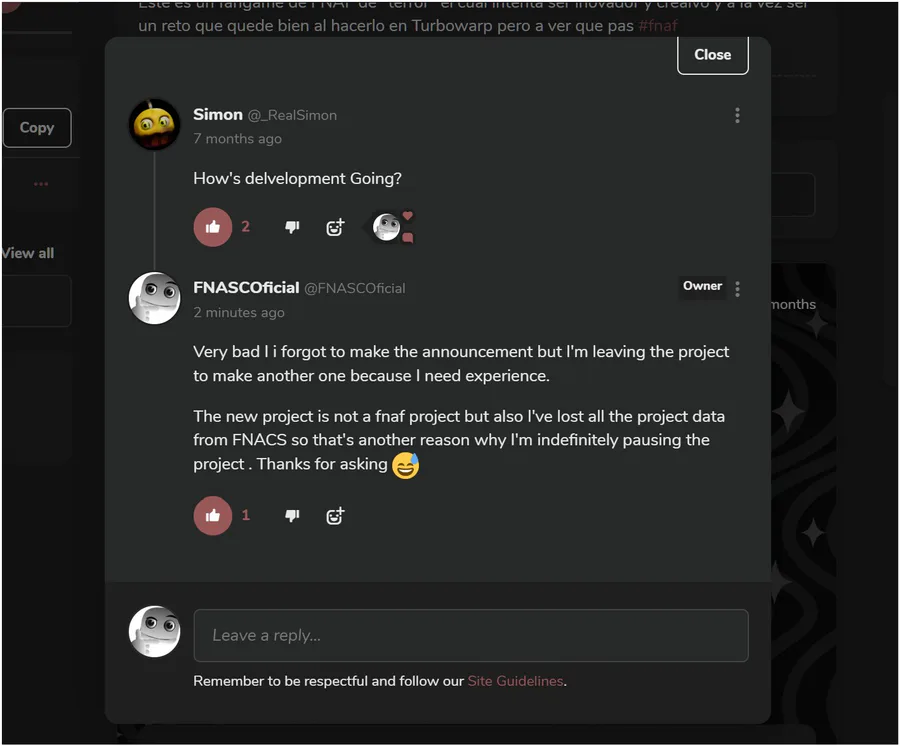
Task: Like Simon's comment with thumbs up
Action: pos(213,227)
